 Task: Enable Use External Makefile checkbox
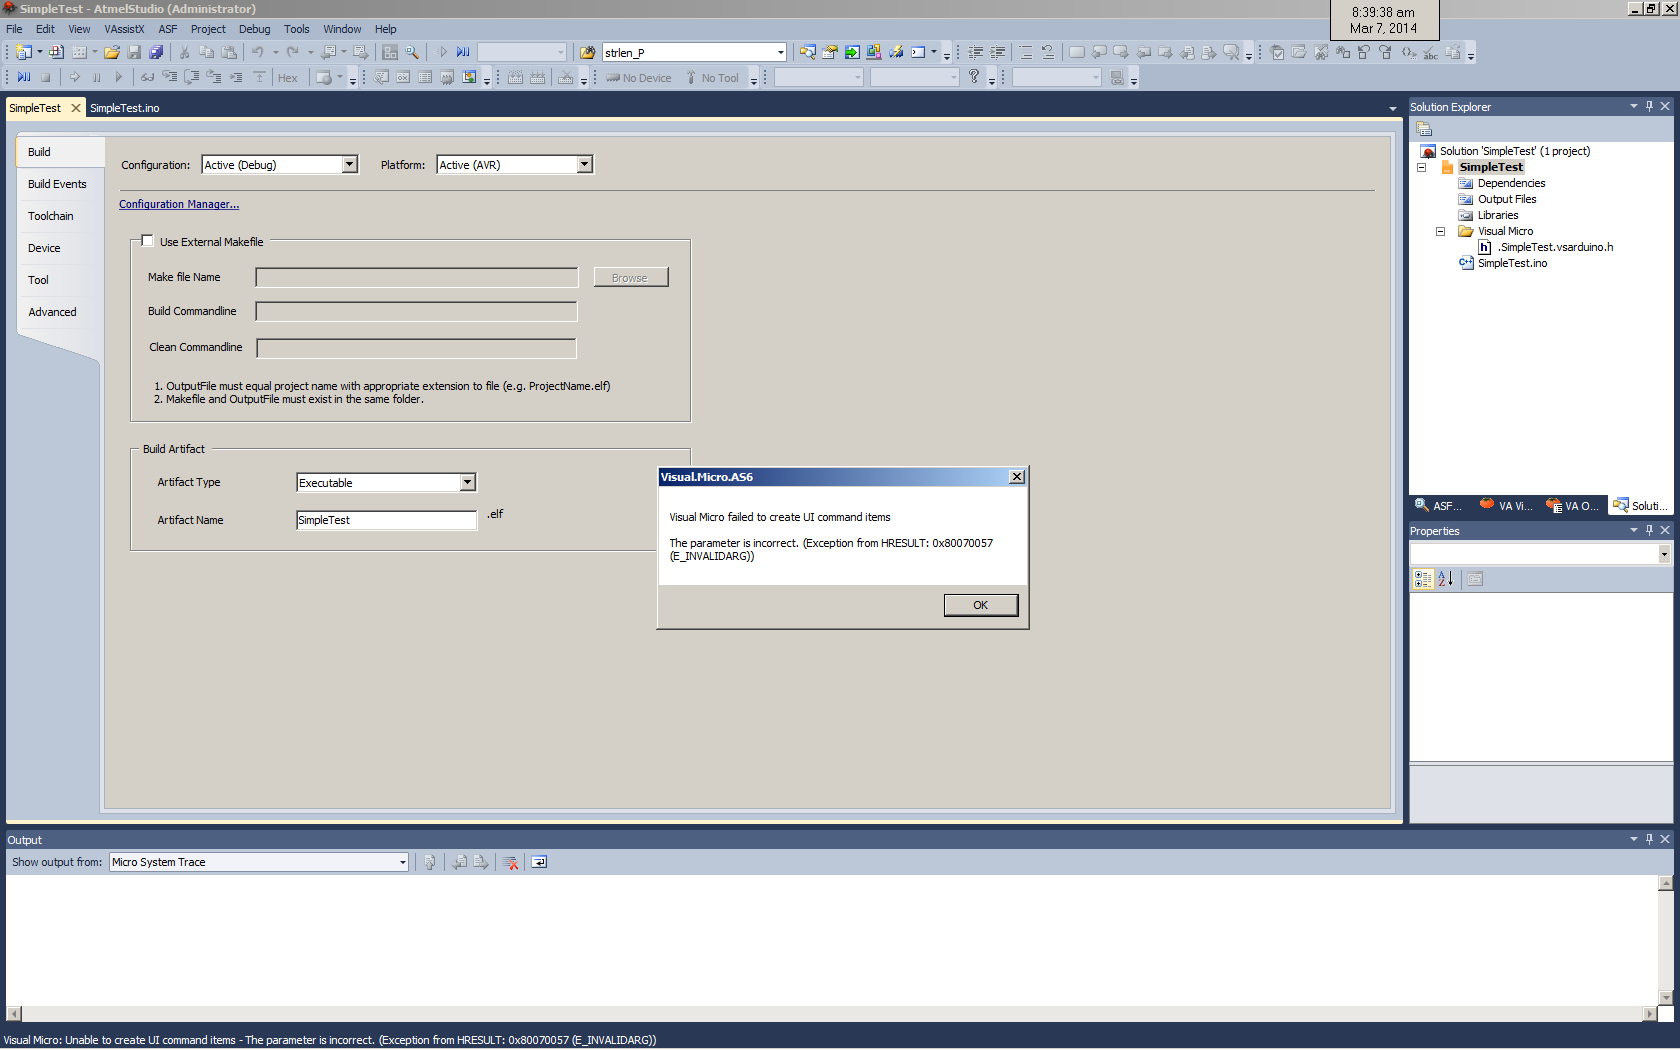[148, 241]
